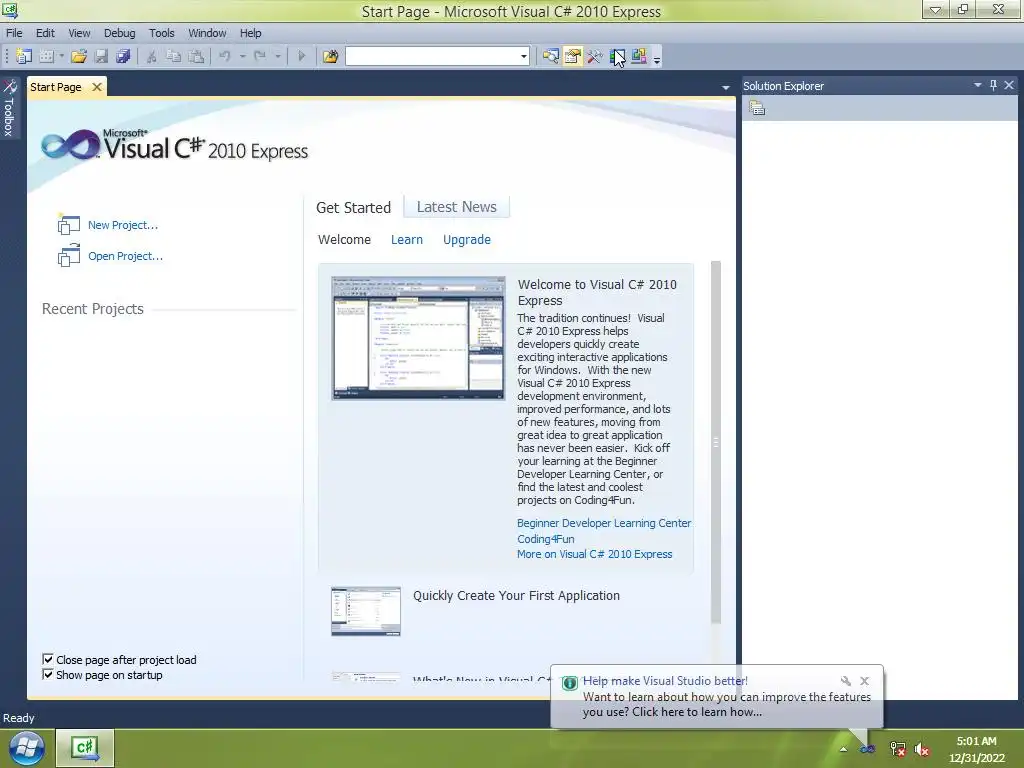The height and width of the screenshot is (768, 1024).
Task: Click the Start Page toolbar icon
Action: pyautogui.click(x=617, y=56)
